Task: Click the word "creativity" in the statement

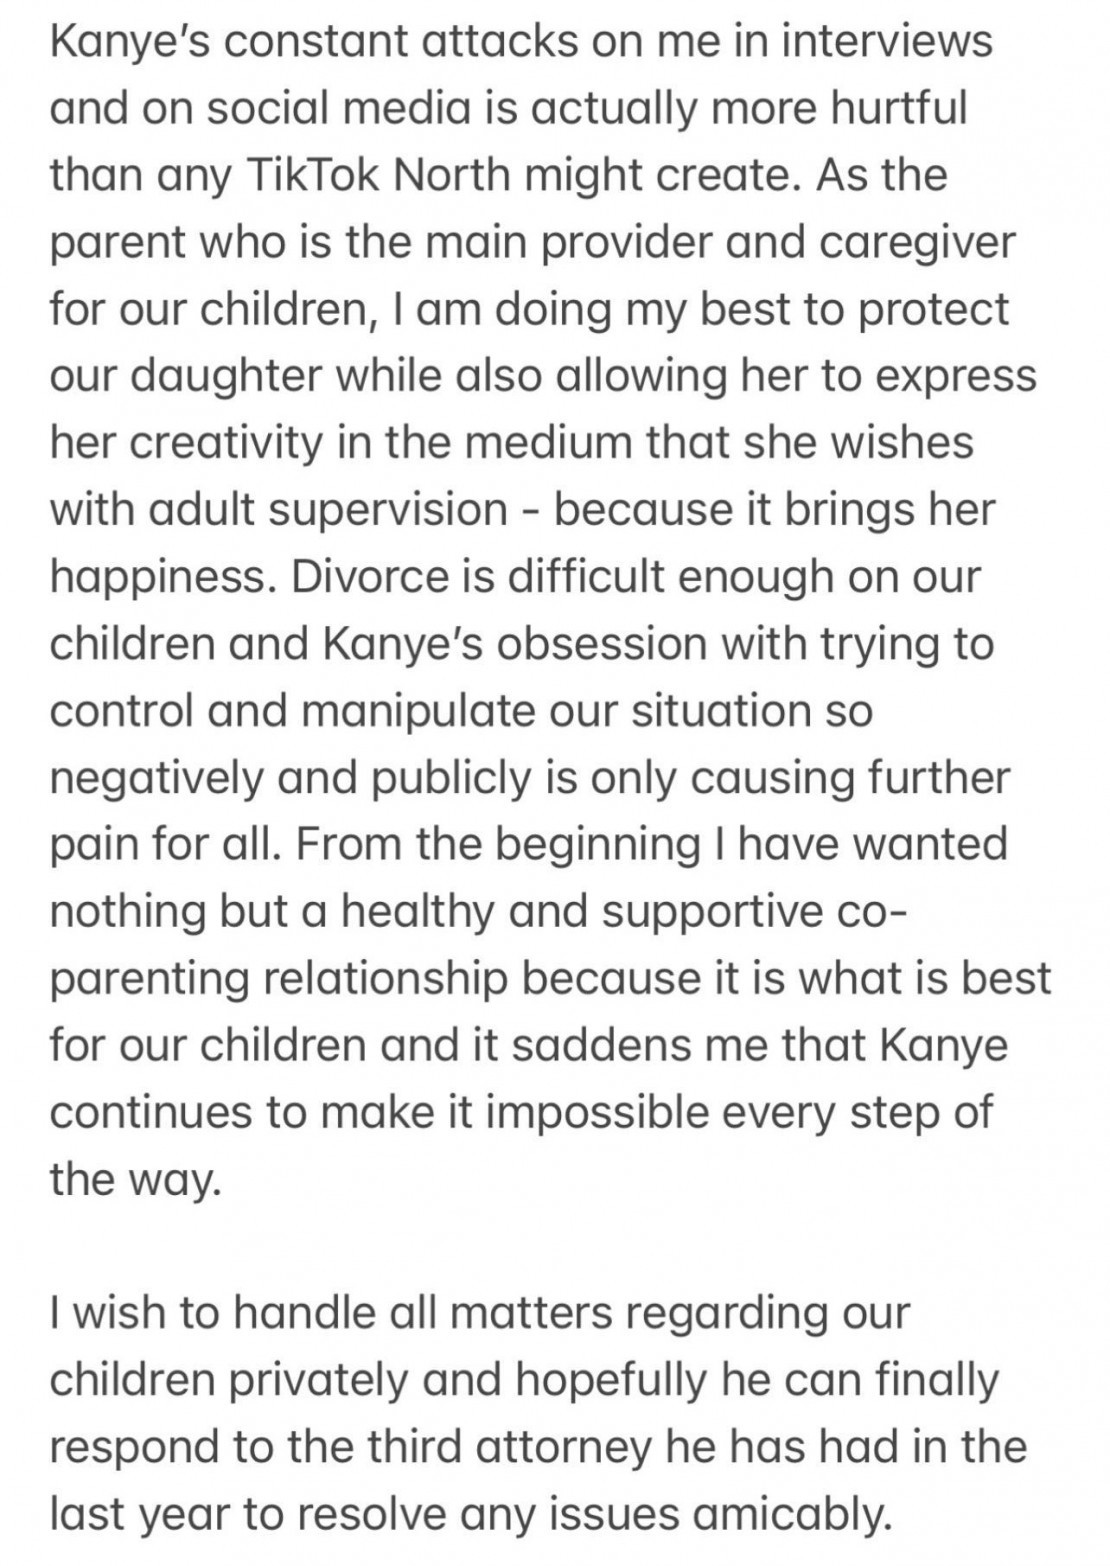Action: pyautogui.click(x=218, y=443)
